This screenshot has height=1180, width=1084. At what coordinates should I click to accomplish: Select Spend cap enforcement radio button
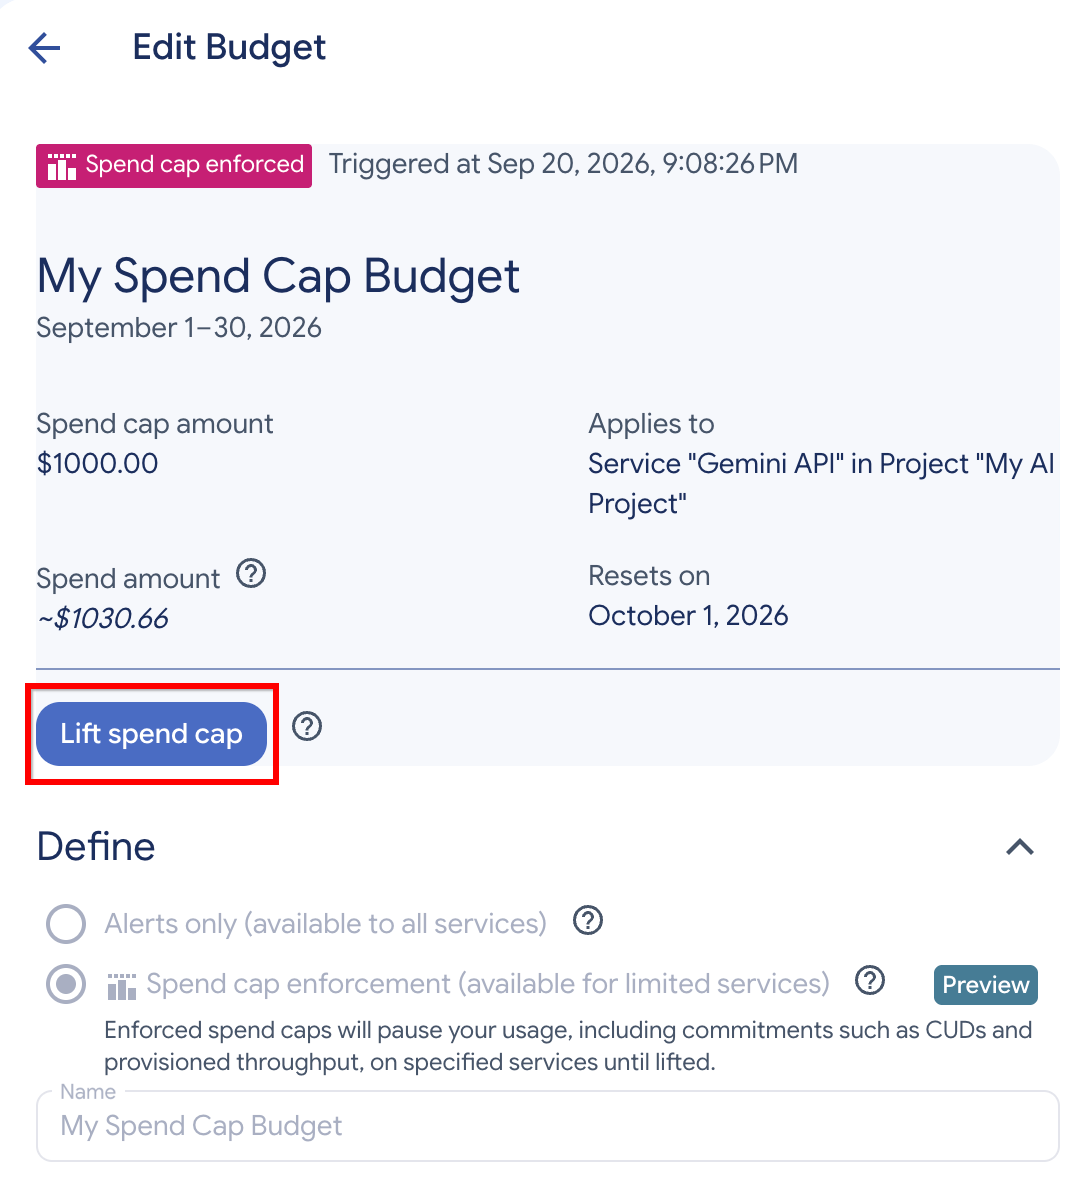pyautogui.click(x=66, y=984)
